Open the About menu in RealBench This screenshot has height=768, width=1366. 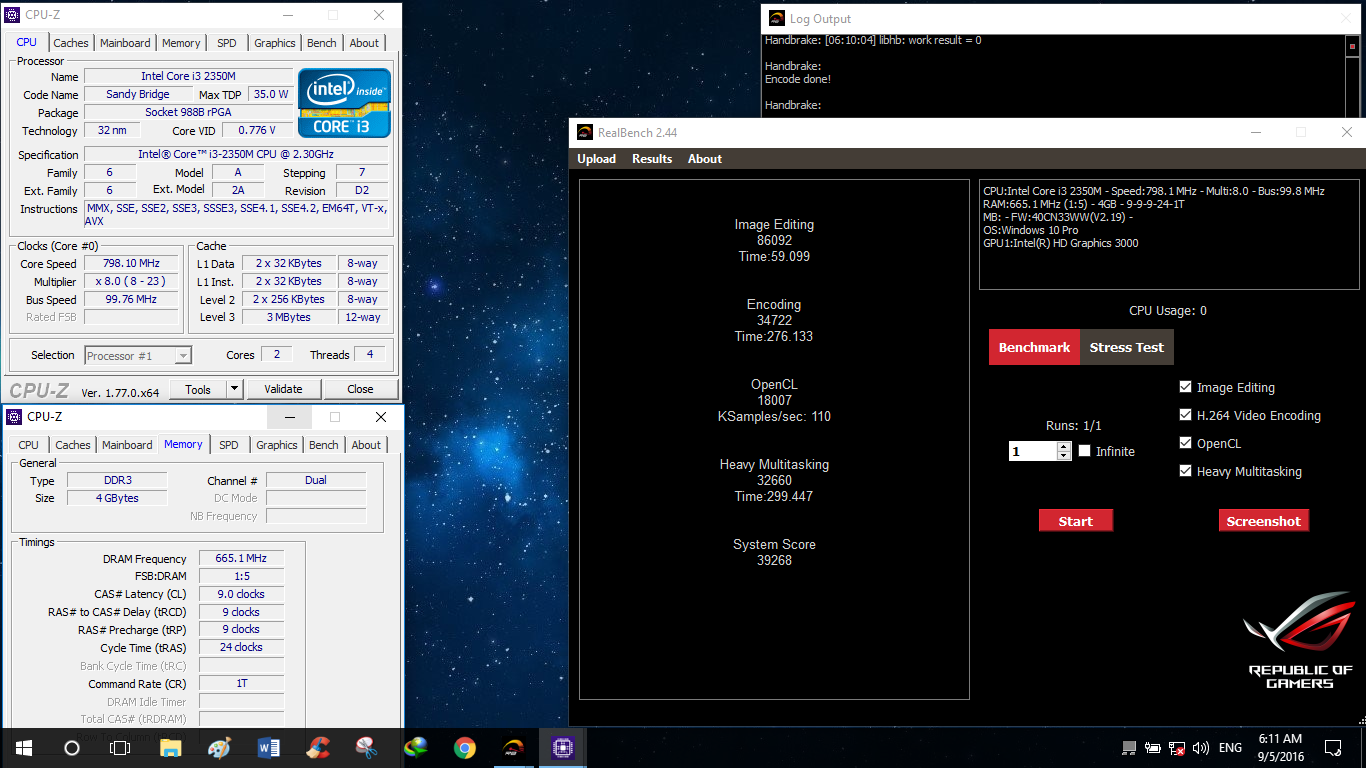[705, 159]
